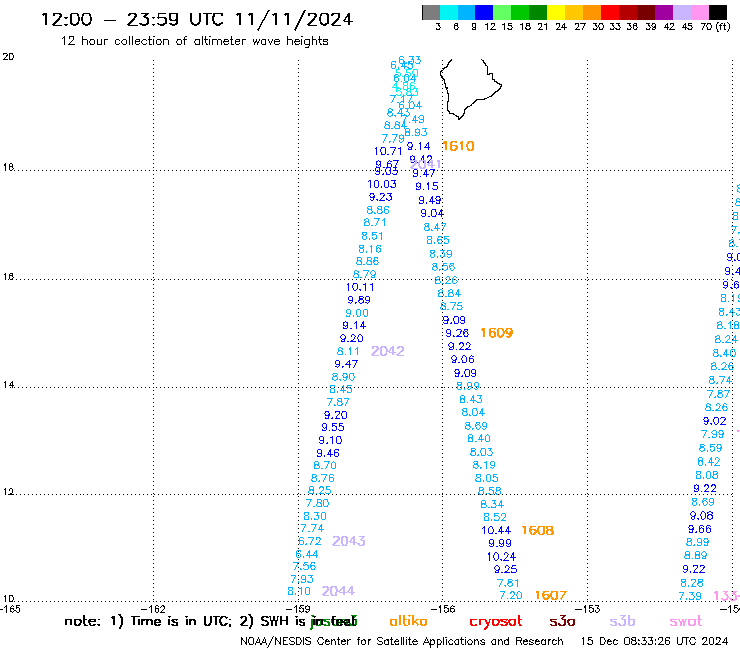Click the swot satellite legend label
The image size is (740, 650).
point(686,622)
